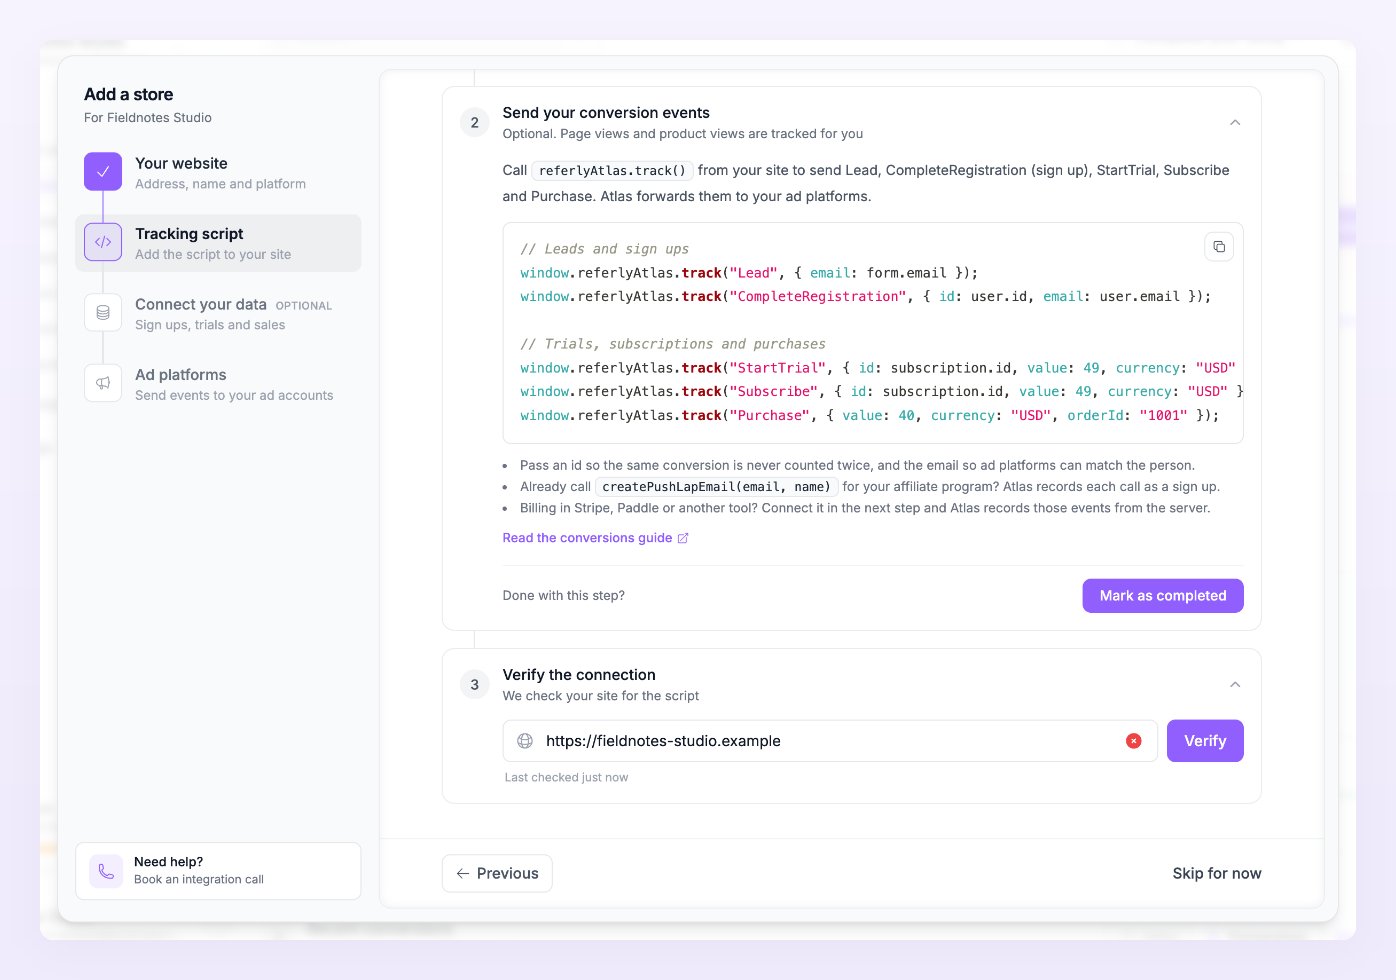Click the Send your conversion events heading

[x=606, y=113]
